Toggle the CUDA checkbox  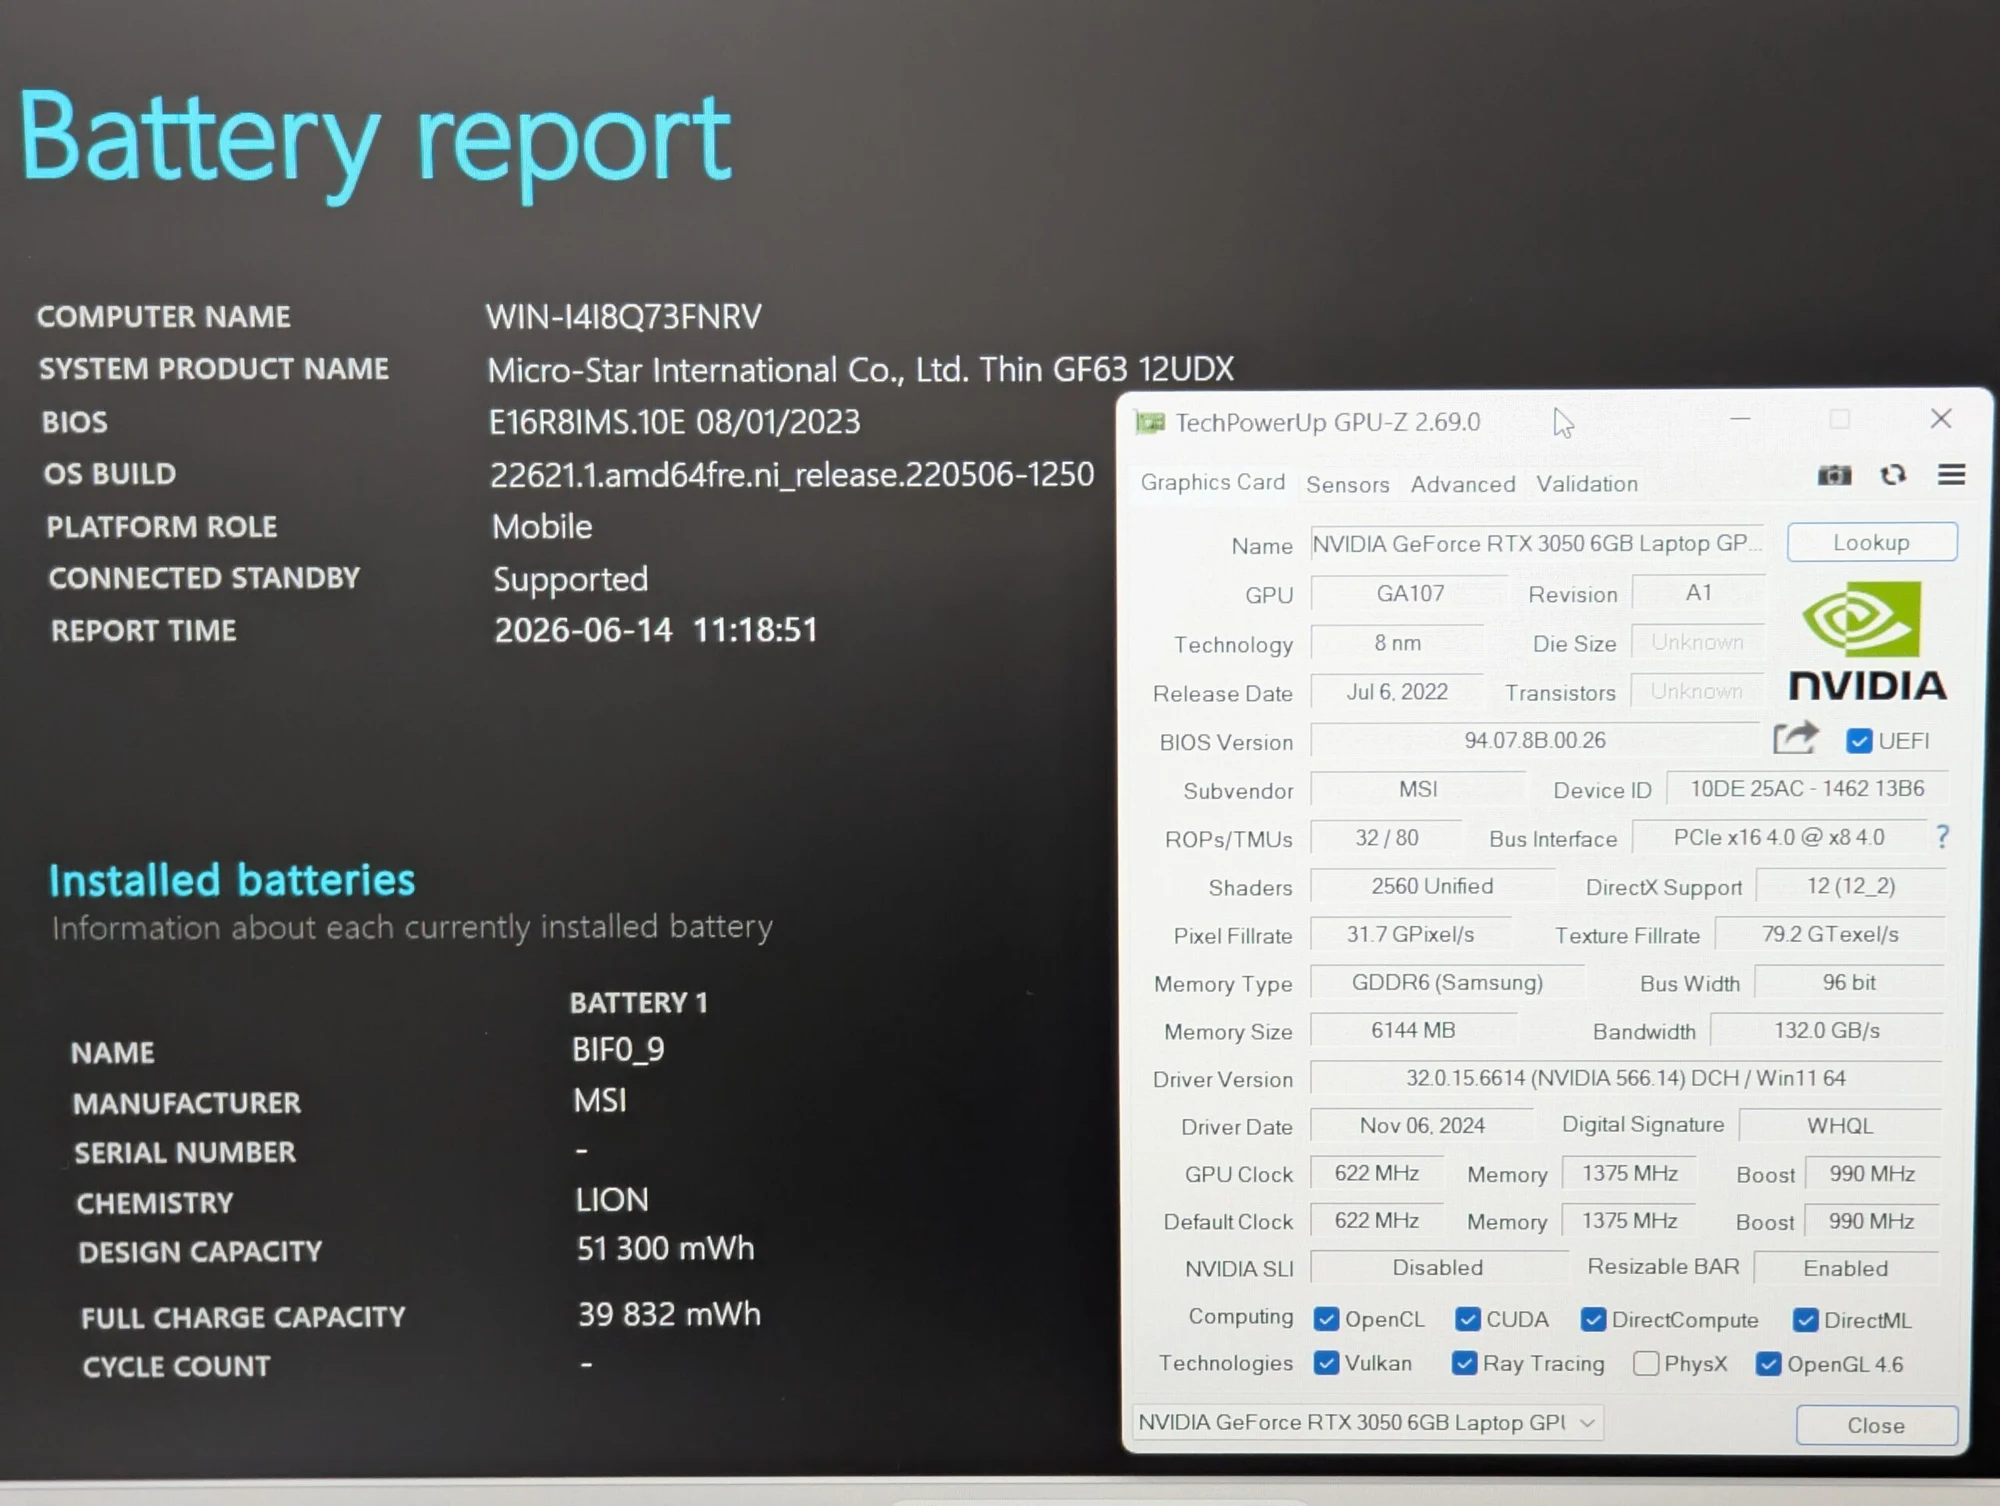point(1468,1319)
